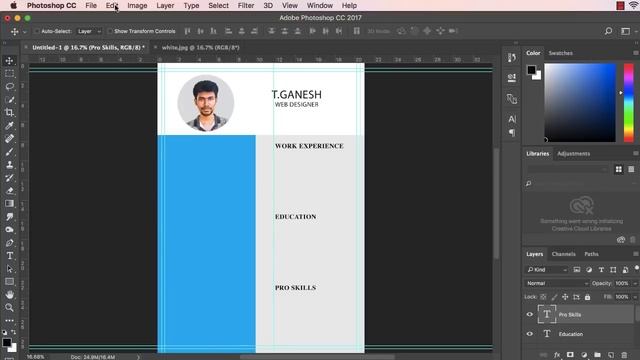Open the Layer menu

pos(165,6)
